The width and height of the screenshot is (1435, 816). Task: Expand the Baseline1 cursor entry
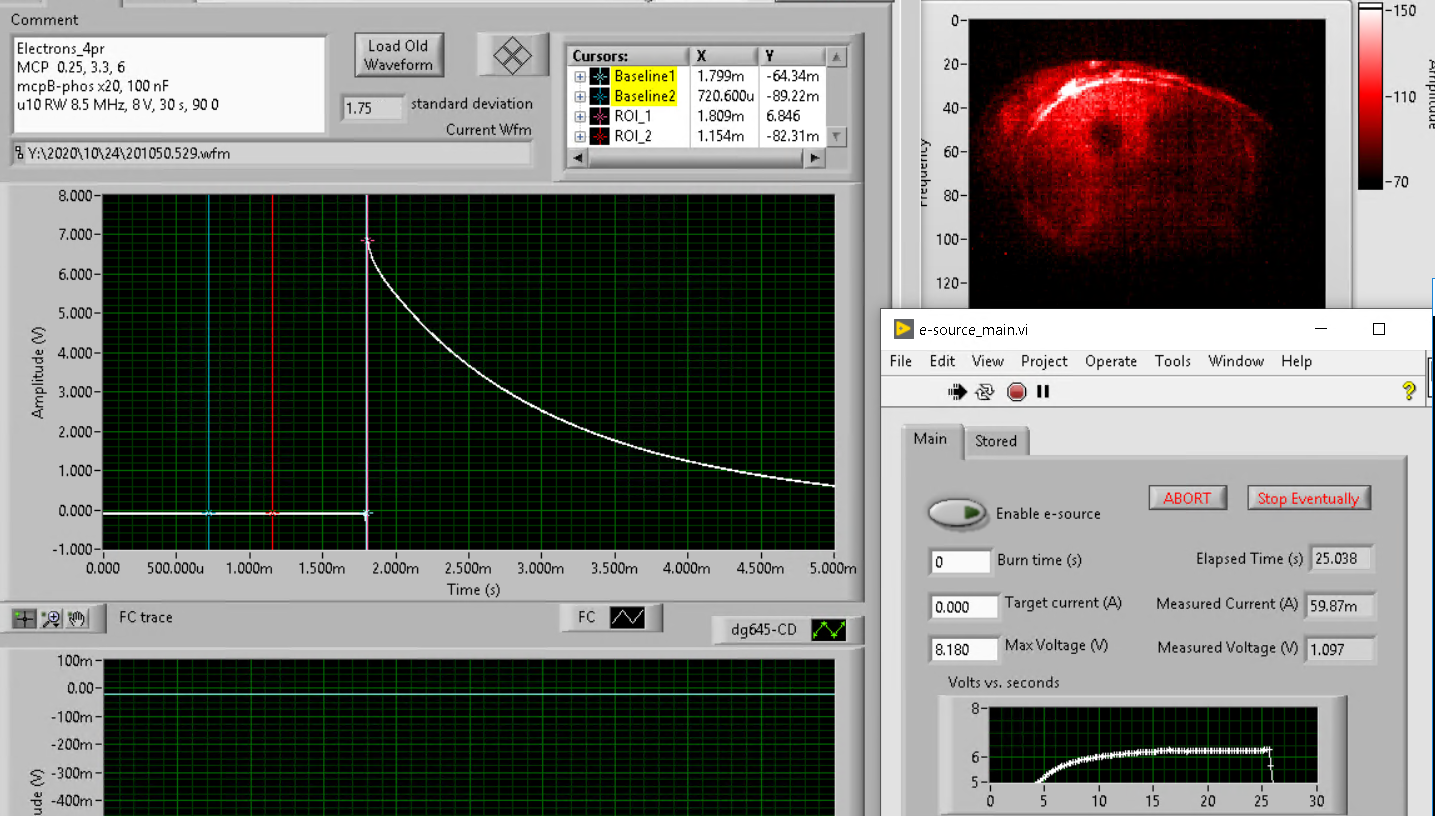(x=580, y=76)
